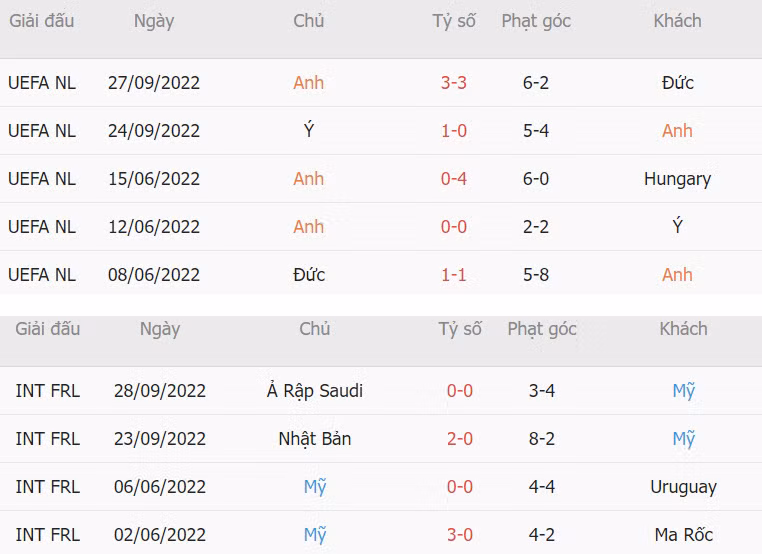Select Ngày column header in UEFA NL table
Viewport: 762px width, 554px height.
[154, 21]
